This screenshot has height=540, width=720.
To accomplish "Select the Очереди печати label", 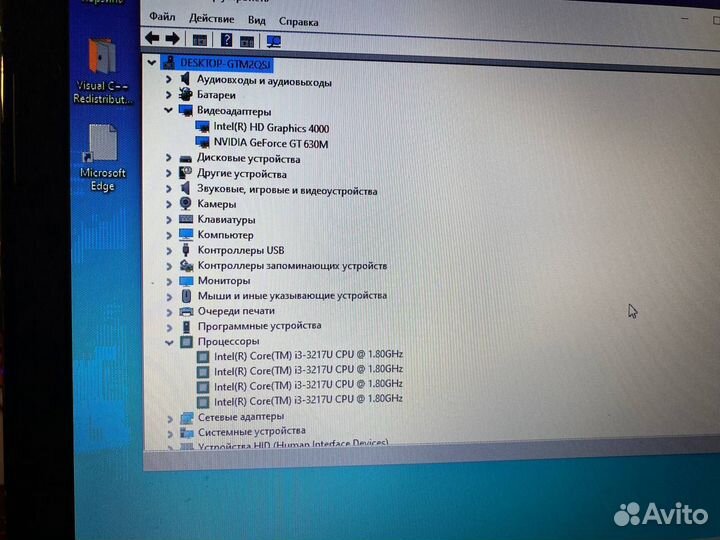I will [x=236, y=311].
